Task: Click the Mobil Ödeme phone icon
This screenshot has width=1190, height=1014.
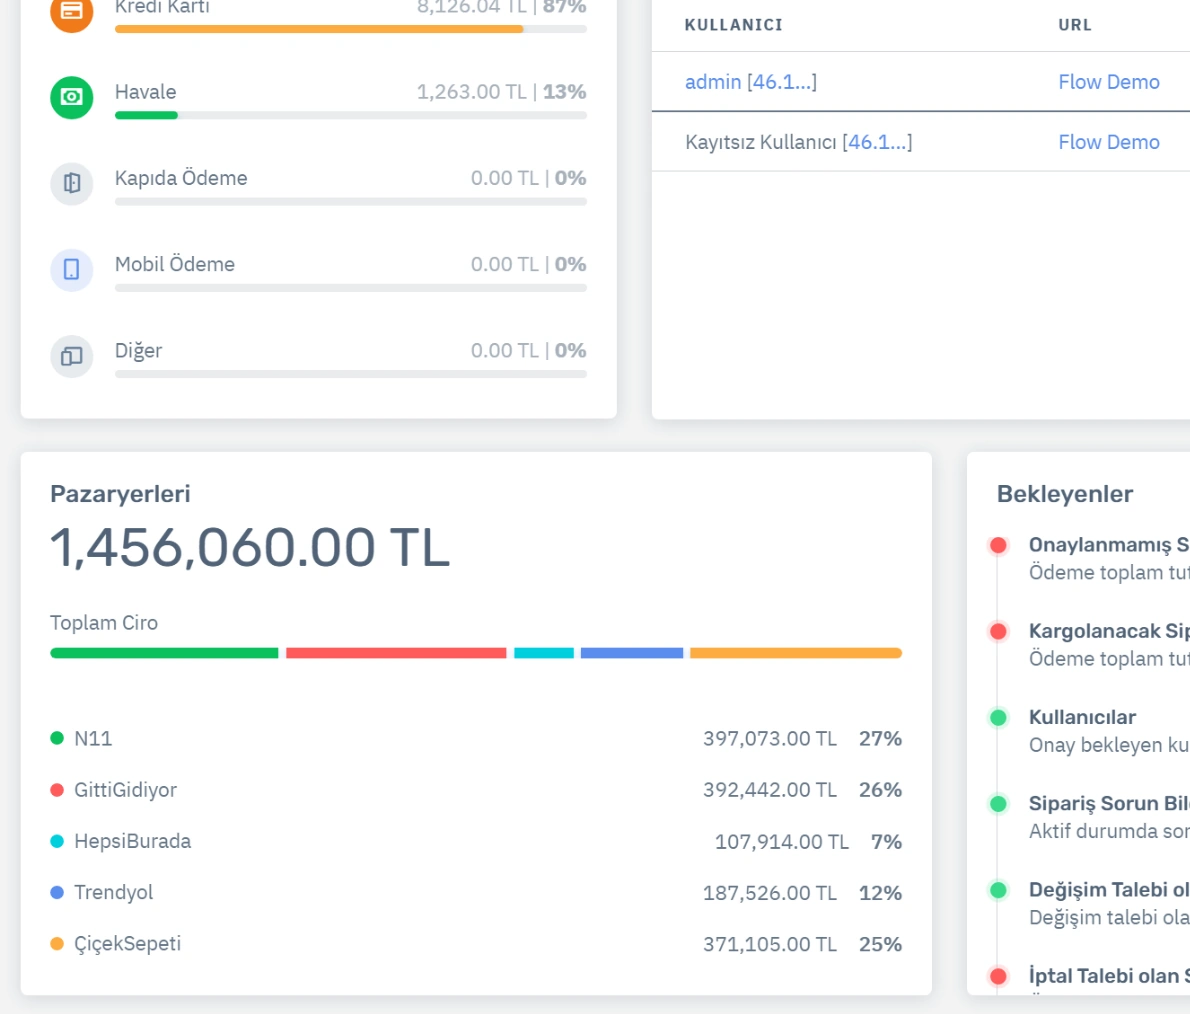Action: (71, 269)
